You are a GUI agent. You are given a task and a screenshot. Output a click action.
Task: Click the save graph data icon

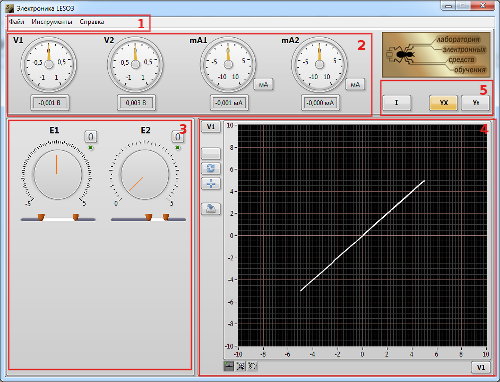point(211,209)
